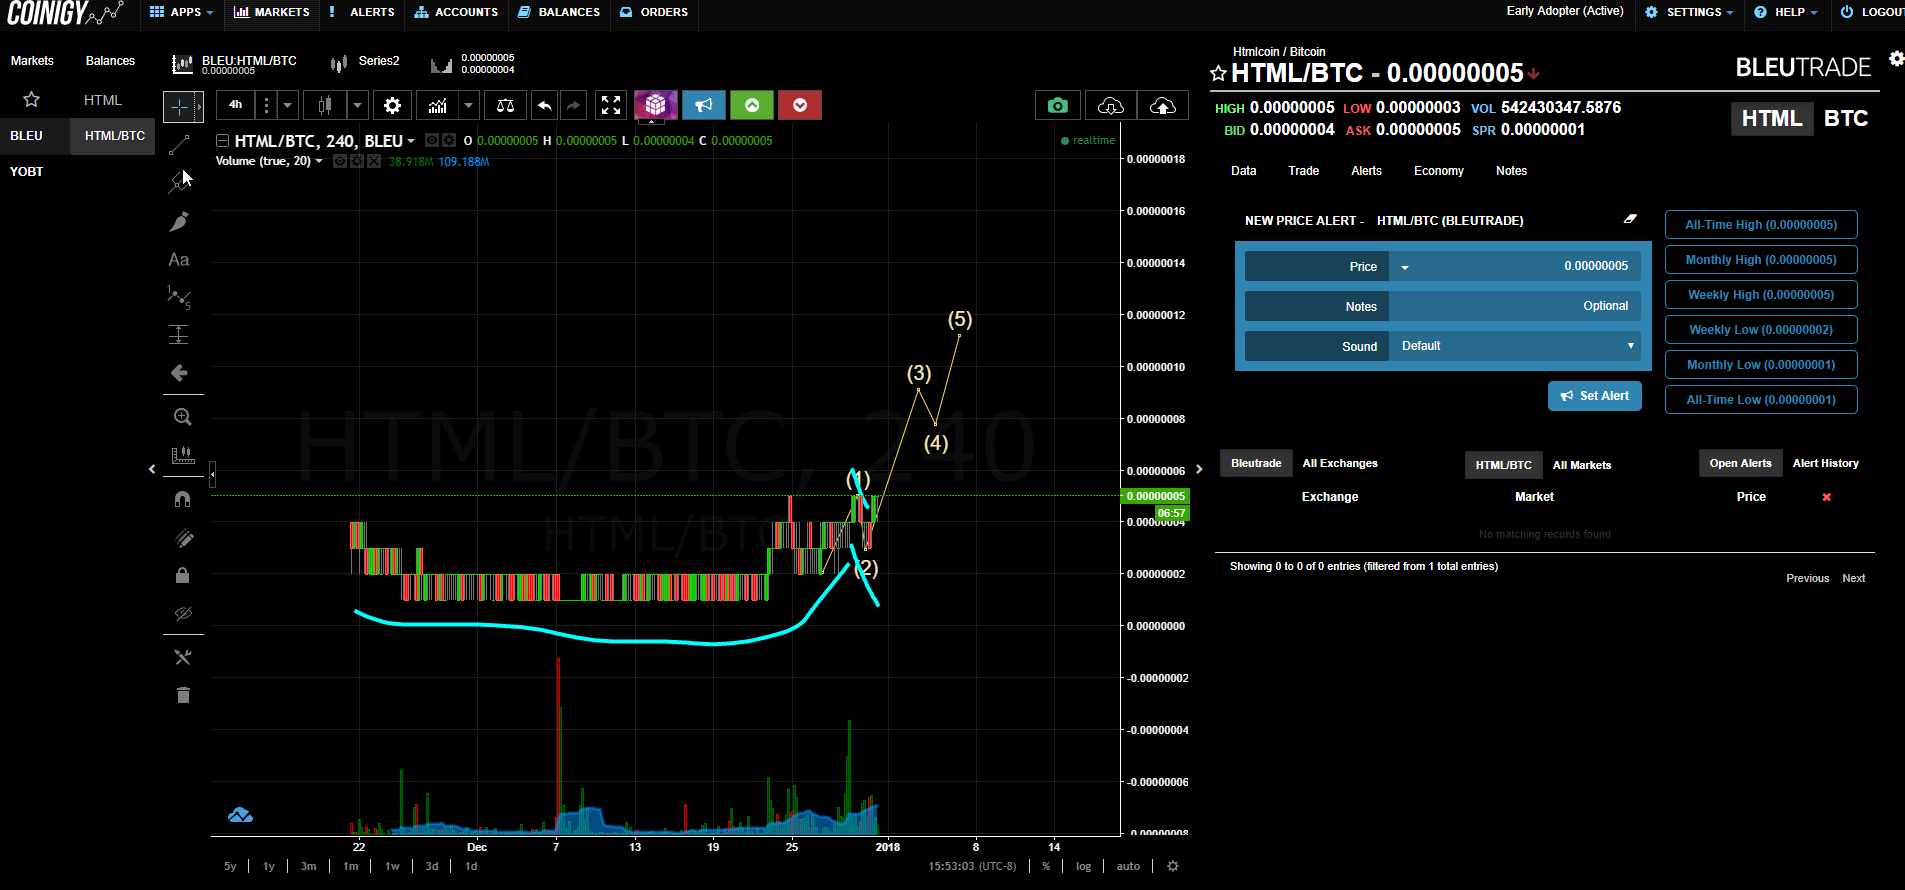Click LOGOUT in top bar
This screenshot has height=890, width=1905.
click(x=1872, y=12)
